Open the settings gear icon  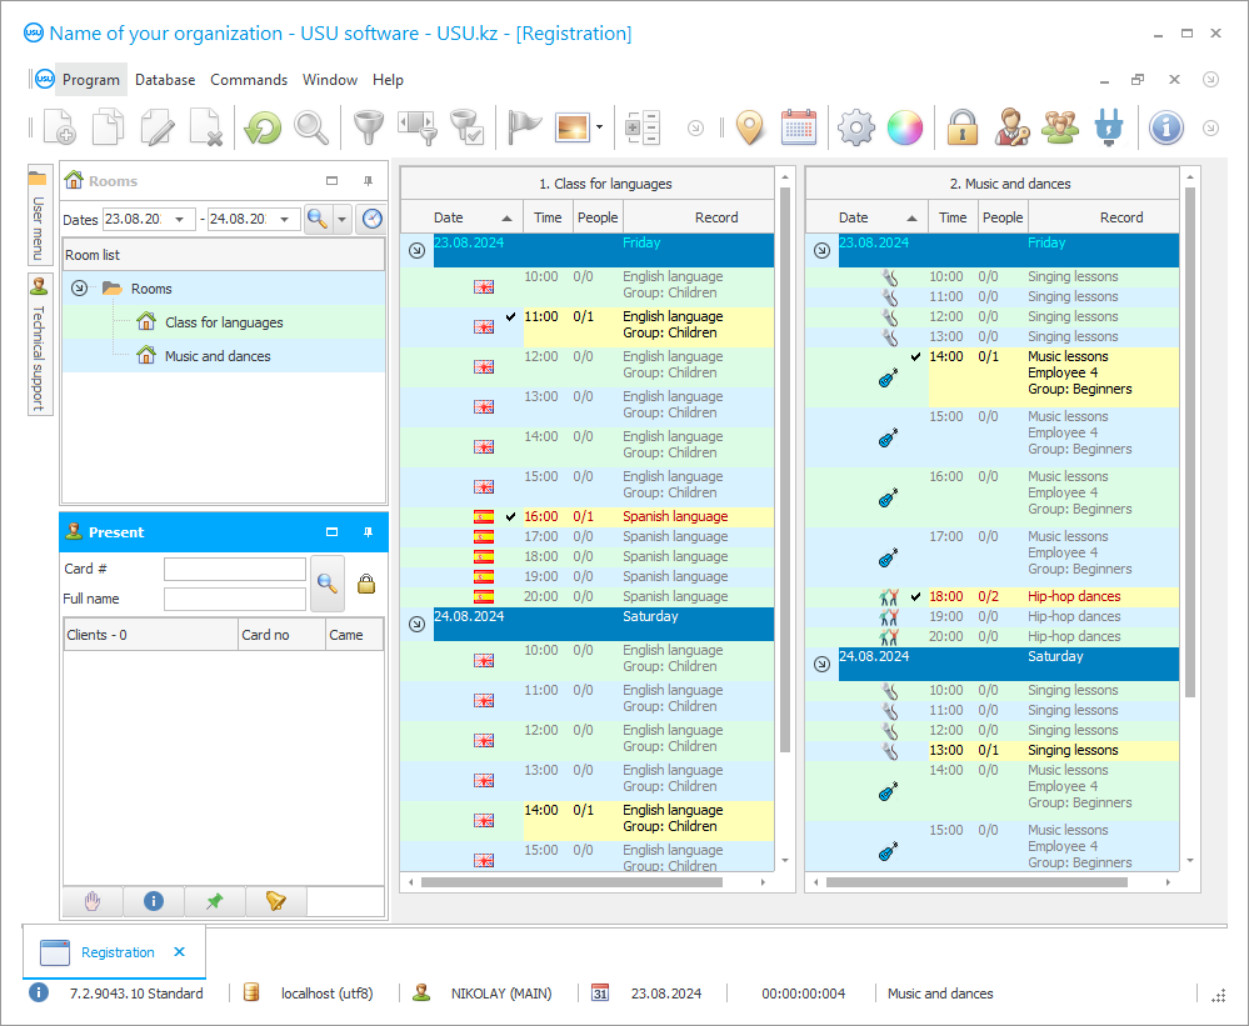pos(855,127)
